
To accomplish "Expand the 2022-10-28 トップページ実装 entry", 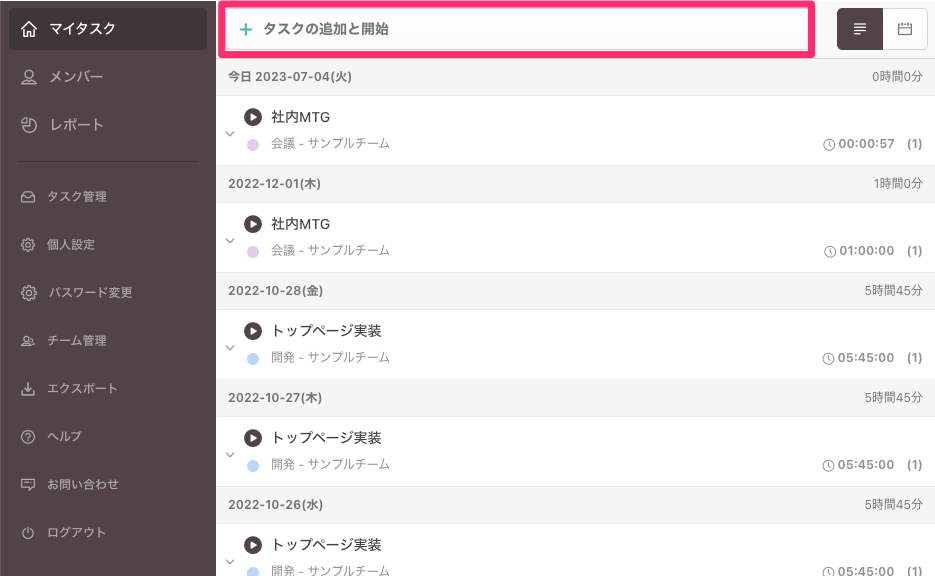I will 230,347.
